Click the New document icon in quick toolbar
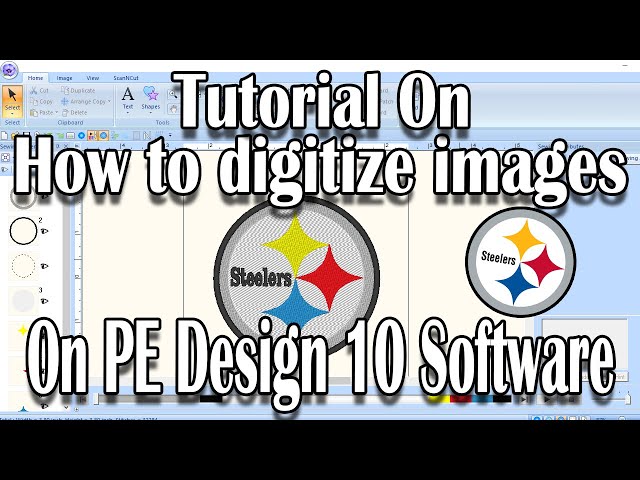 click(x=4, y=135)
